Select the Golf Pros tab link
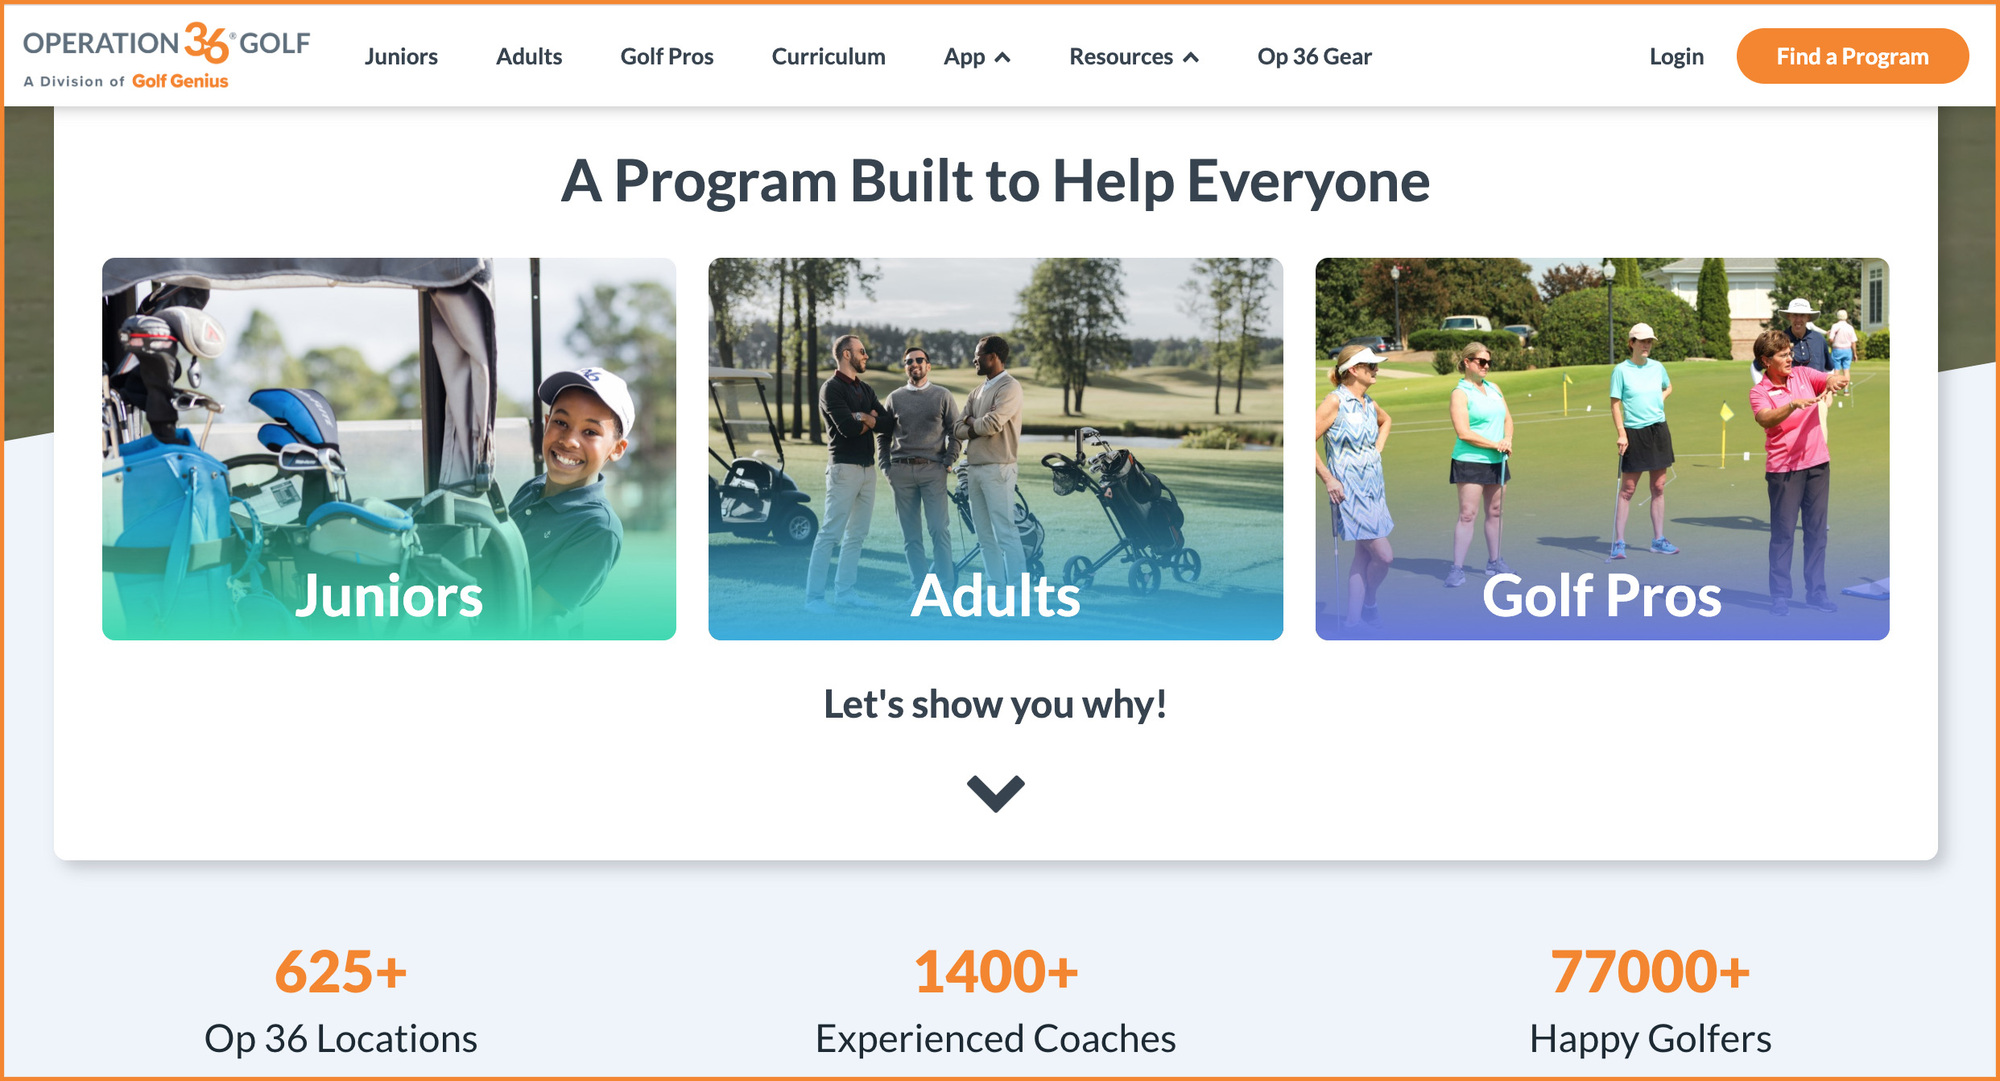Screen dimensions: 2000x1081 point(667,55)
